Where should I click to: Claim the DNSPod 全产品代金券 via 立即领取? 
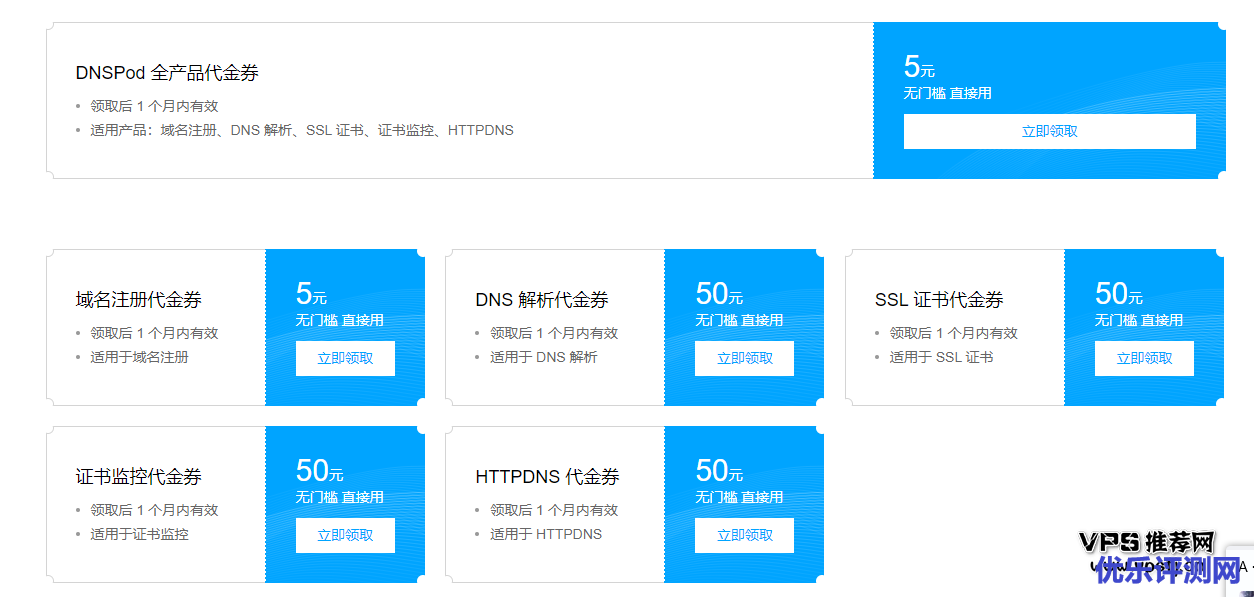[x=1049, y=131]
